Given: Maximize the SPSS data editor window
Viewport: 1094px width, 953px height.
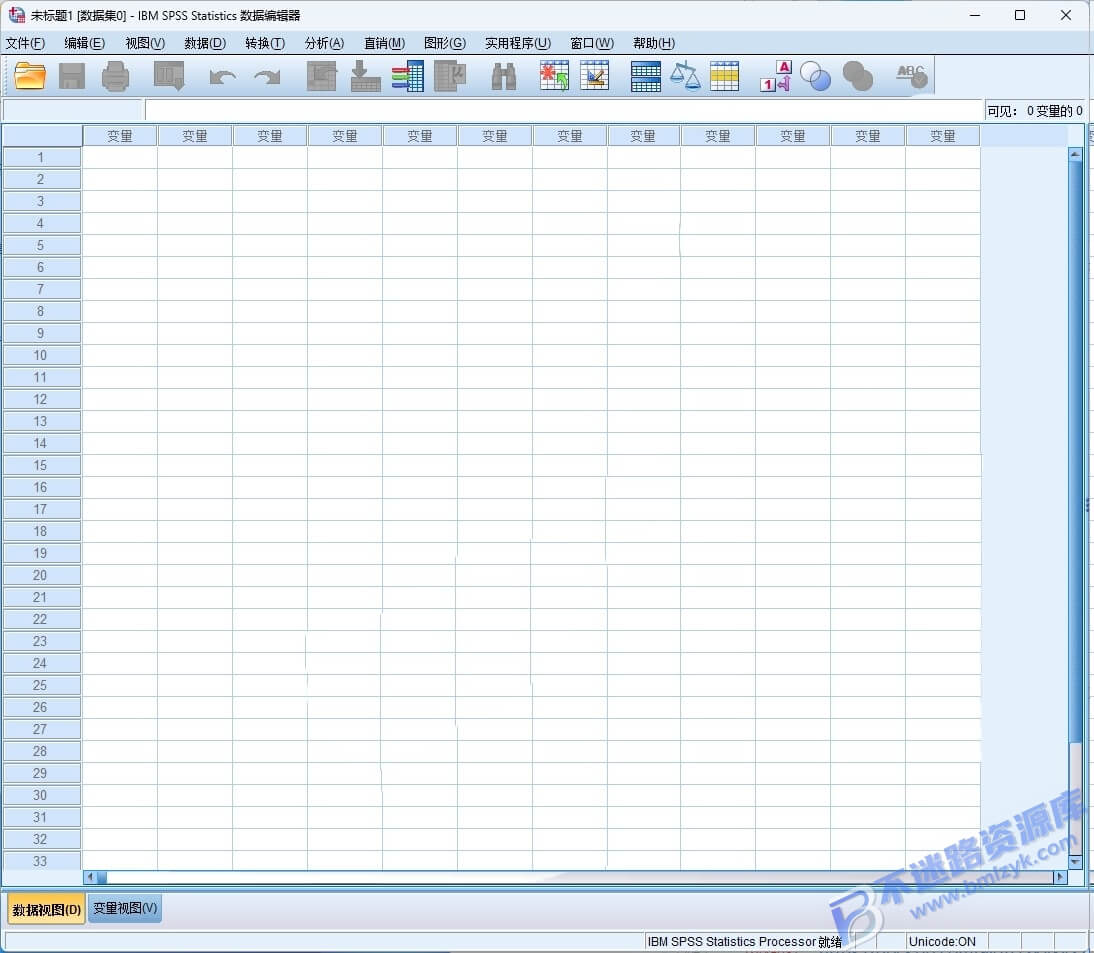Looking at the screenshot, I should [1020, 15].
